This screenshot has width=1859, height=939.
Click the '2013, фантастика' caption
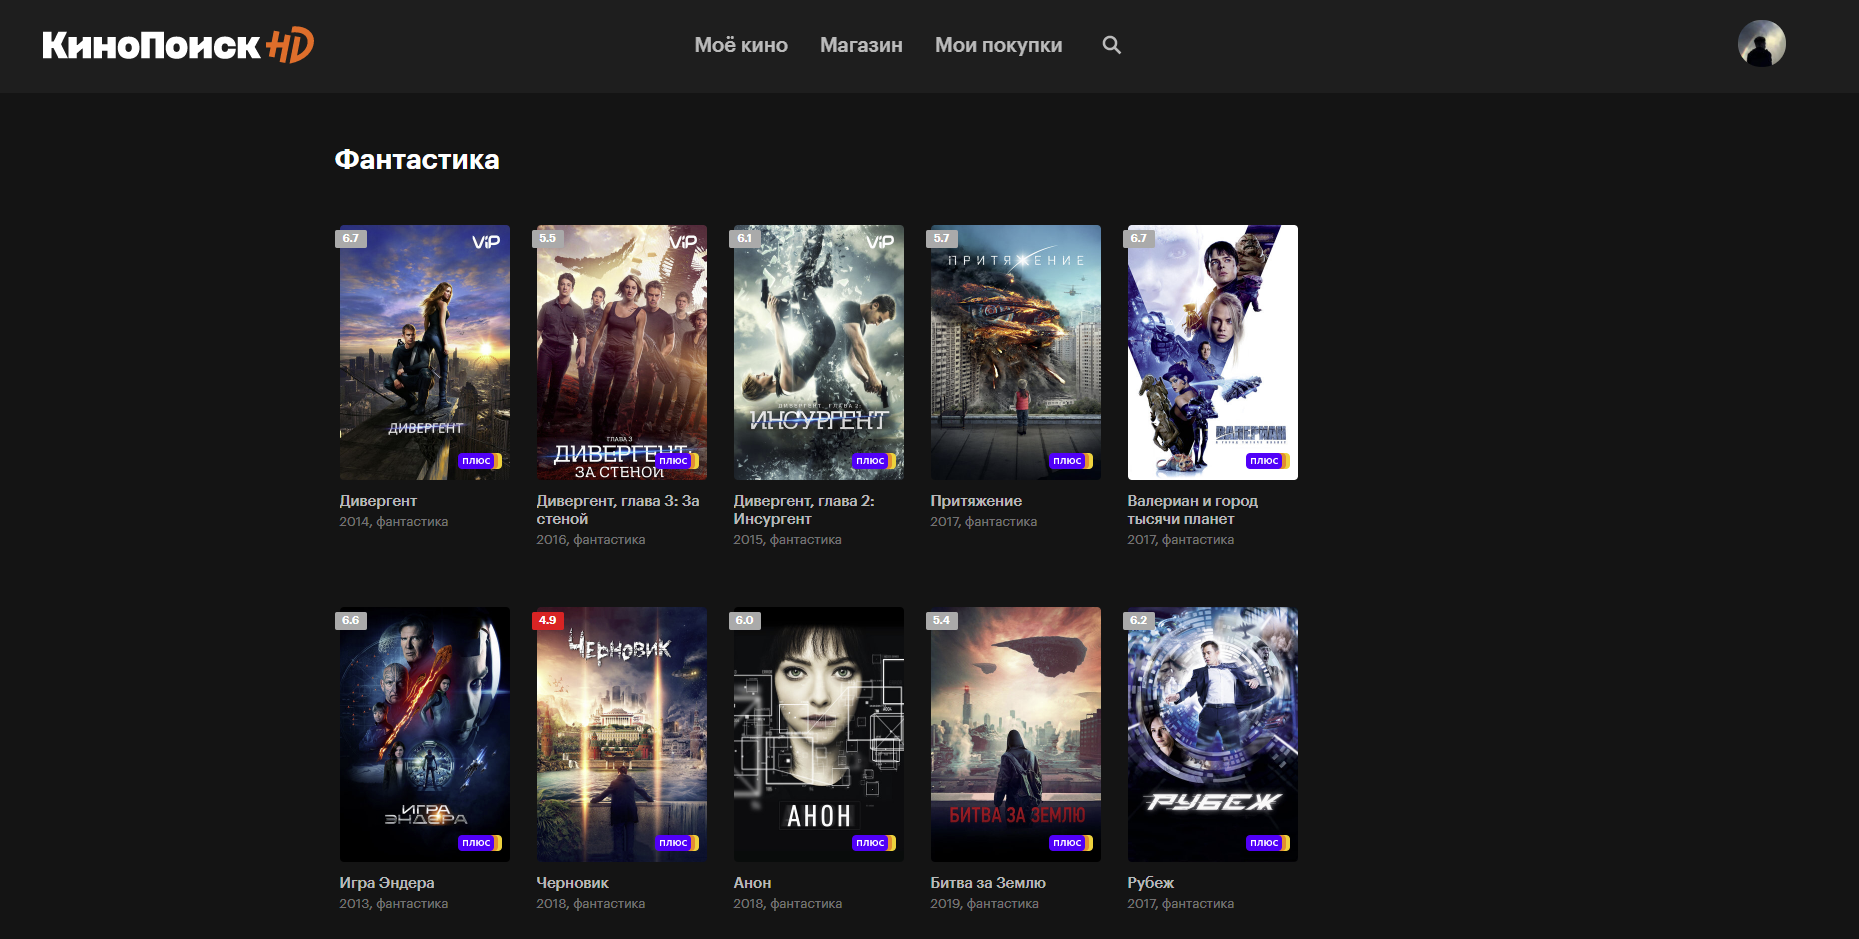(393, 904)
